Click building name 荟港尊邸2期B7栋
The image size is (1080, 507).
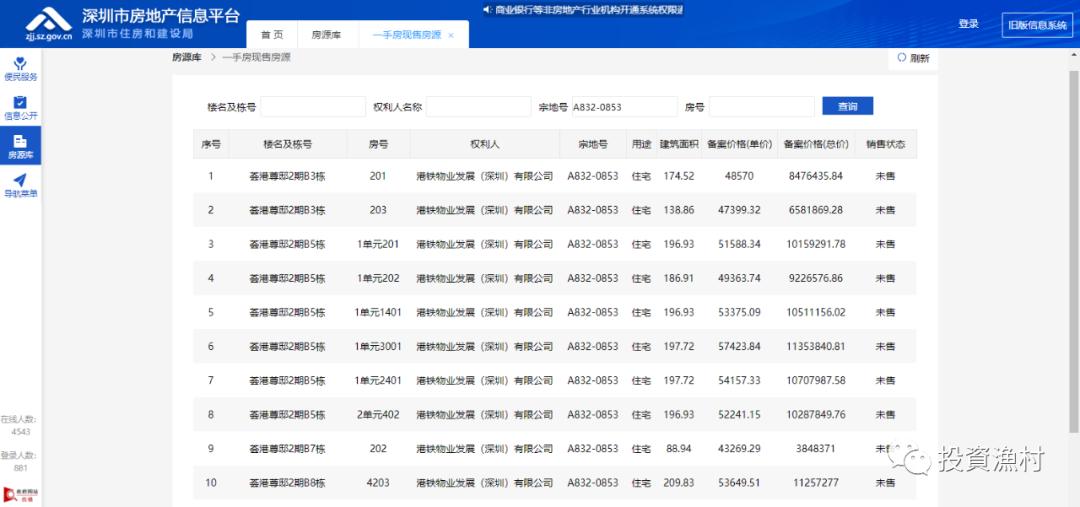click(287, 449)
